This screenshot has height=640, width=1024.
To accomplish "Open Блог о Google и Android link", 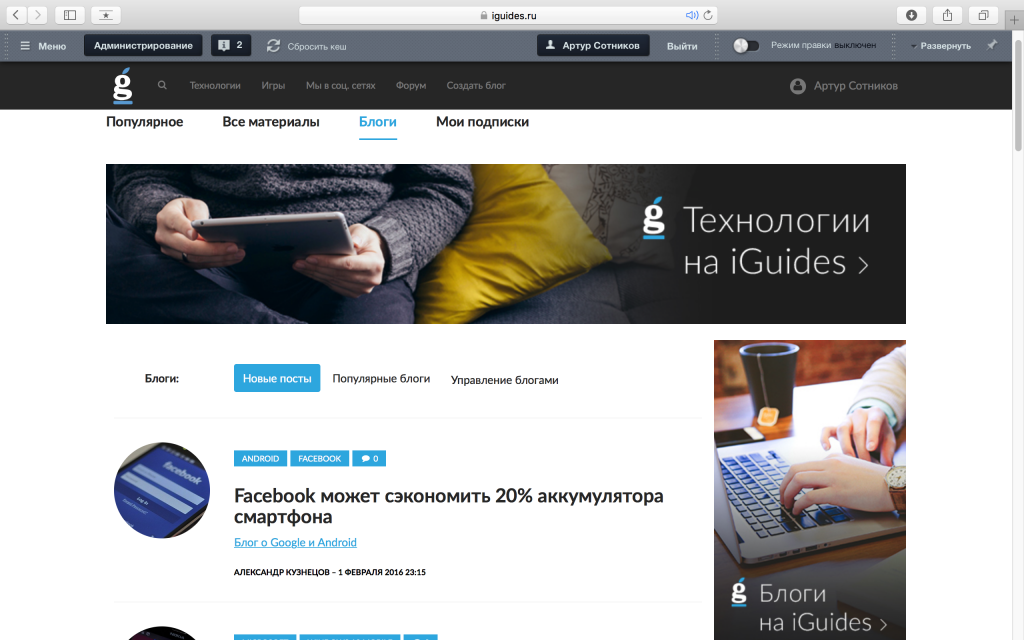I will click(x=295, y=542).
